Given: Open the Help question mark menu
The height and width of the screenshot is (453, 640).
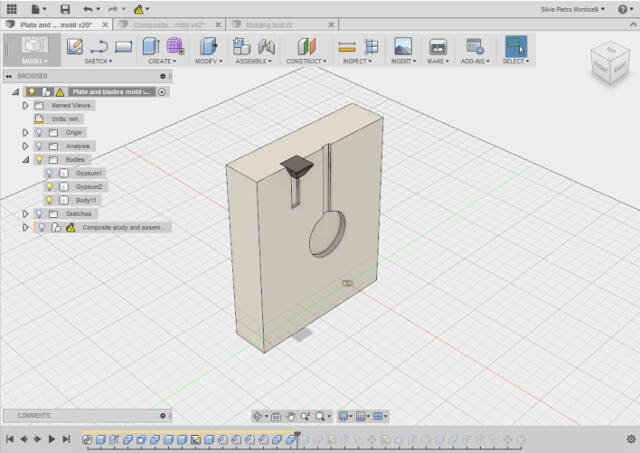Looking at the screenshot, I should point(622,9).
